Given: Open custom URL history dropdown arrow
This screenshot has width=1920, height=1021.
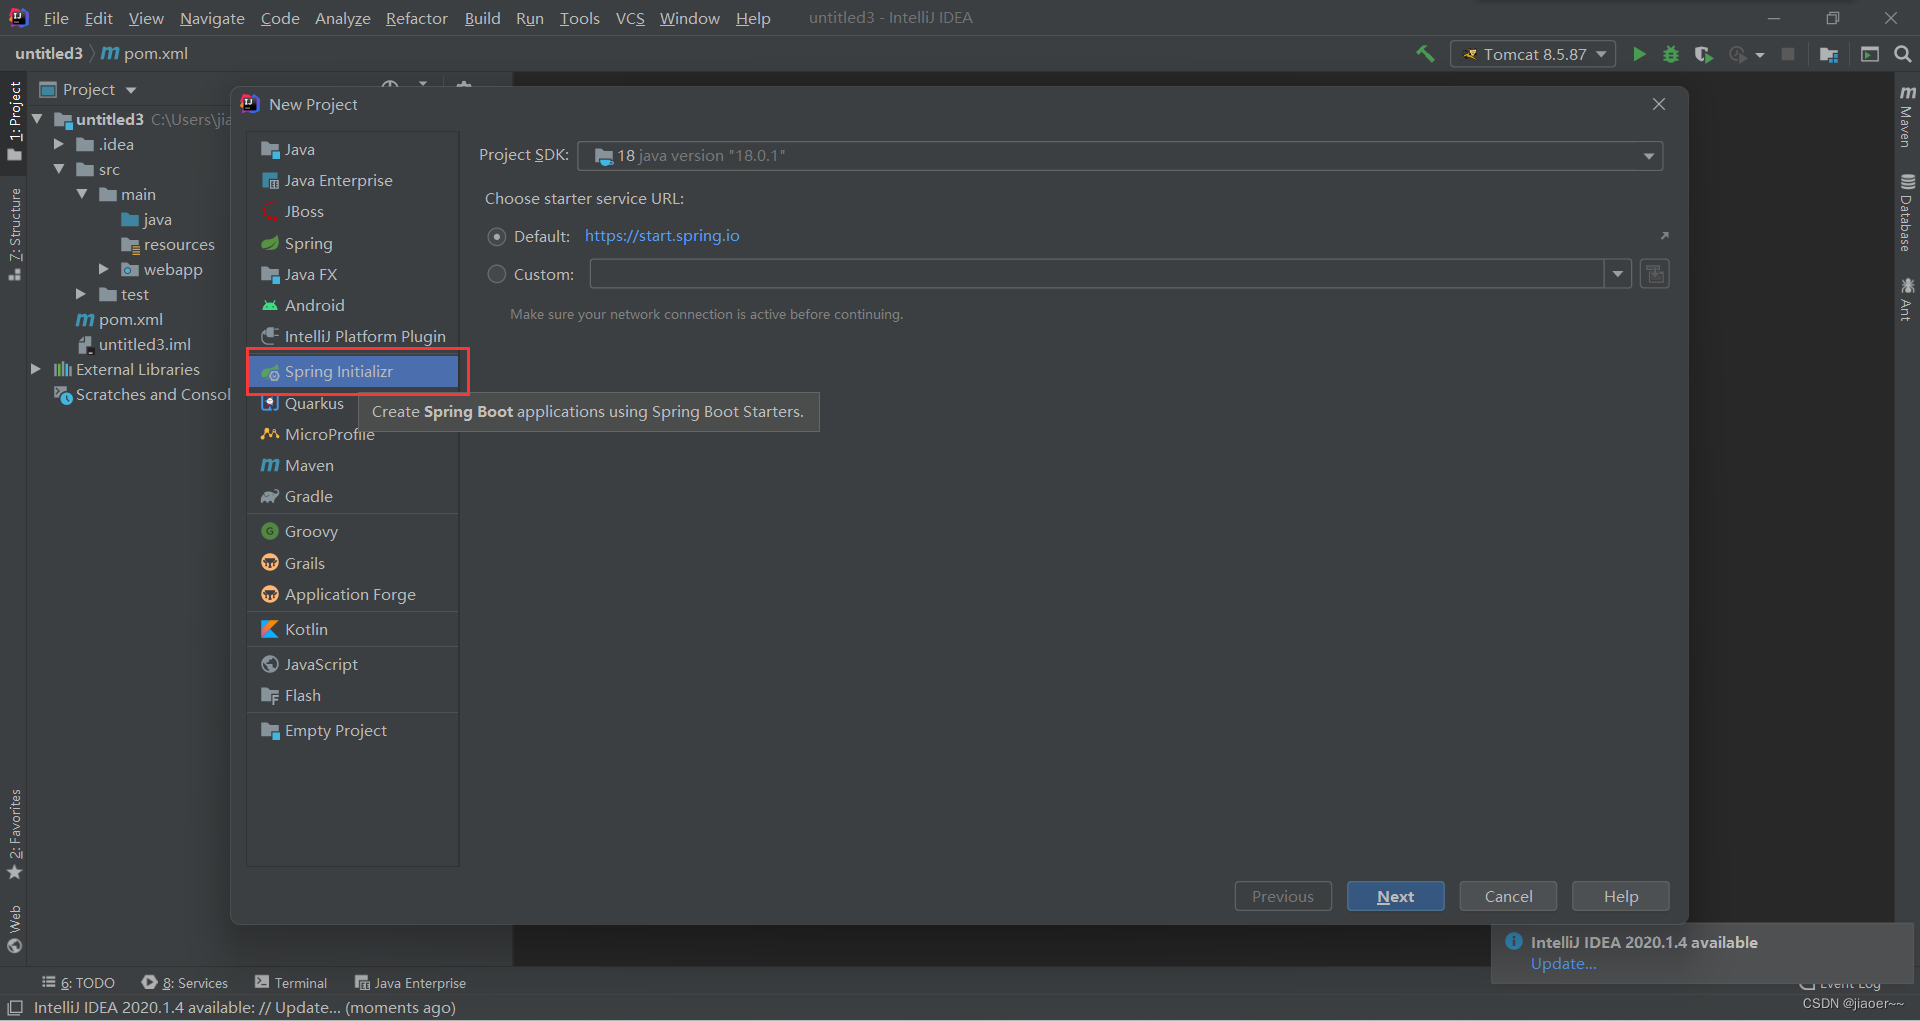Looking at the screenshot, I should point(1618,274).
